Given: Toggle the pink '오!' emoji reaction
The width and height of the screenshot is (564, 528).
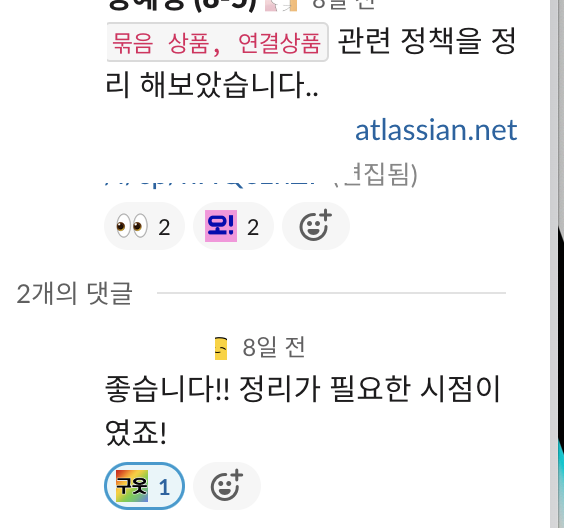Looking at the screenshot, I should [233, 226].
